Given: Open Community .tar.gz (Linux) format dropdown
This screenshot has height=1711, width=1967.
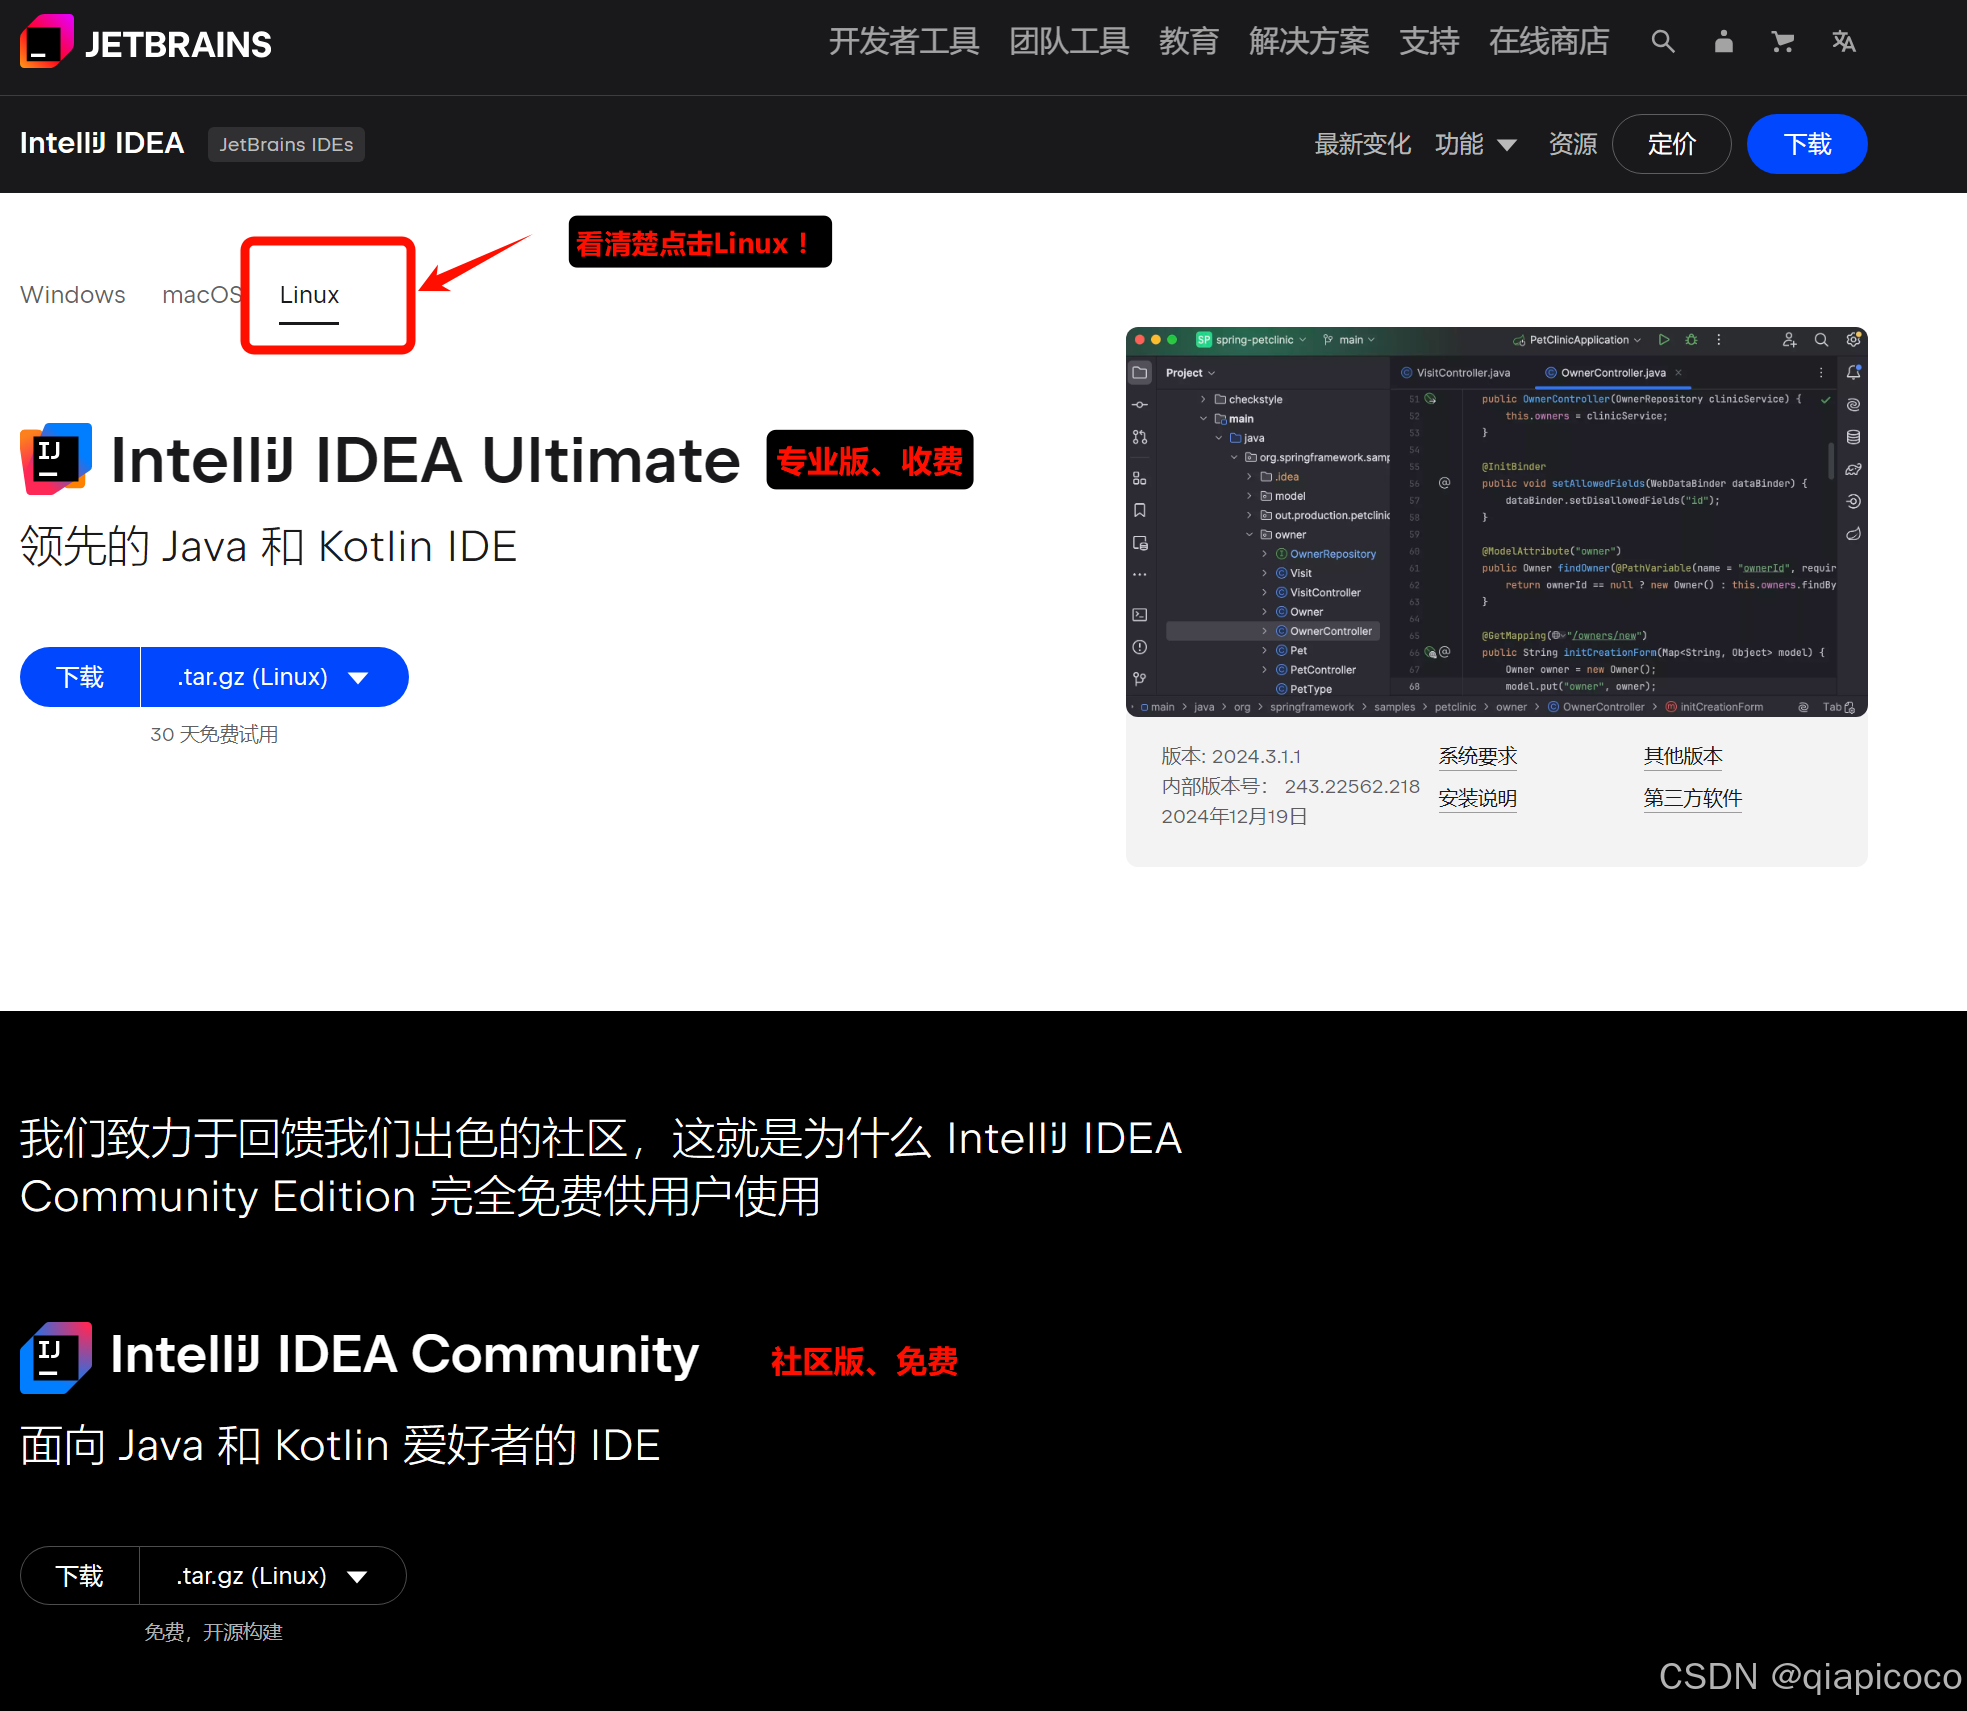Looking at the screenshot, I should click(x=272, y=1576).
